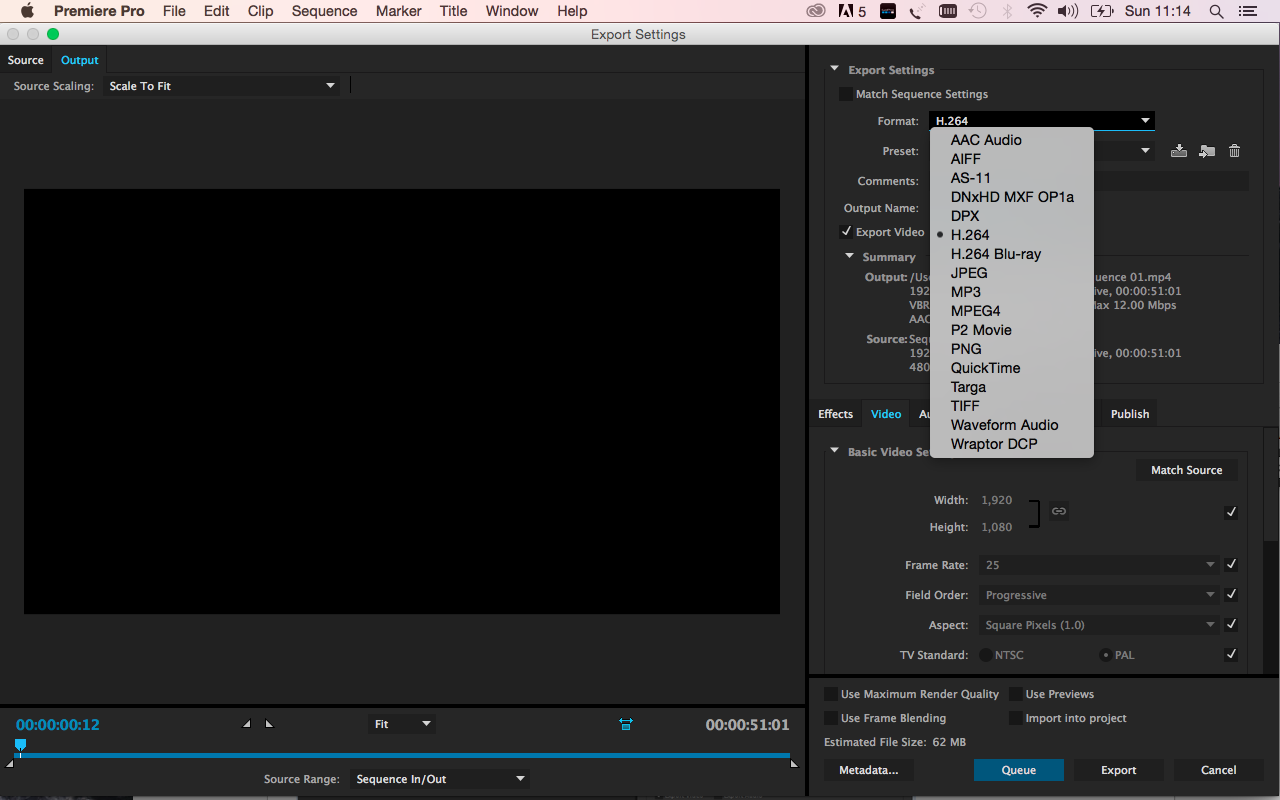1280x800 pixels.
Task: Click the volume icon in menu bar
Action: (1068, 11)
